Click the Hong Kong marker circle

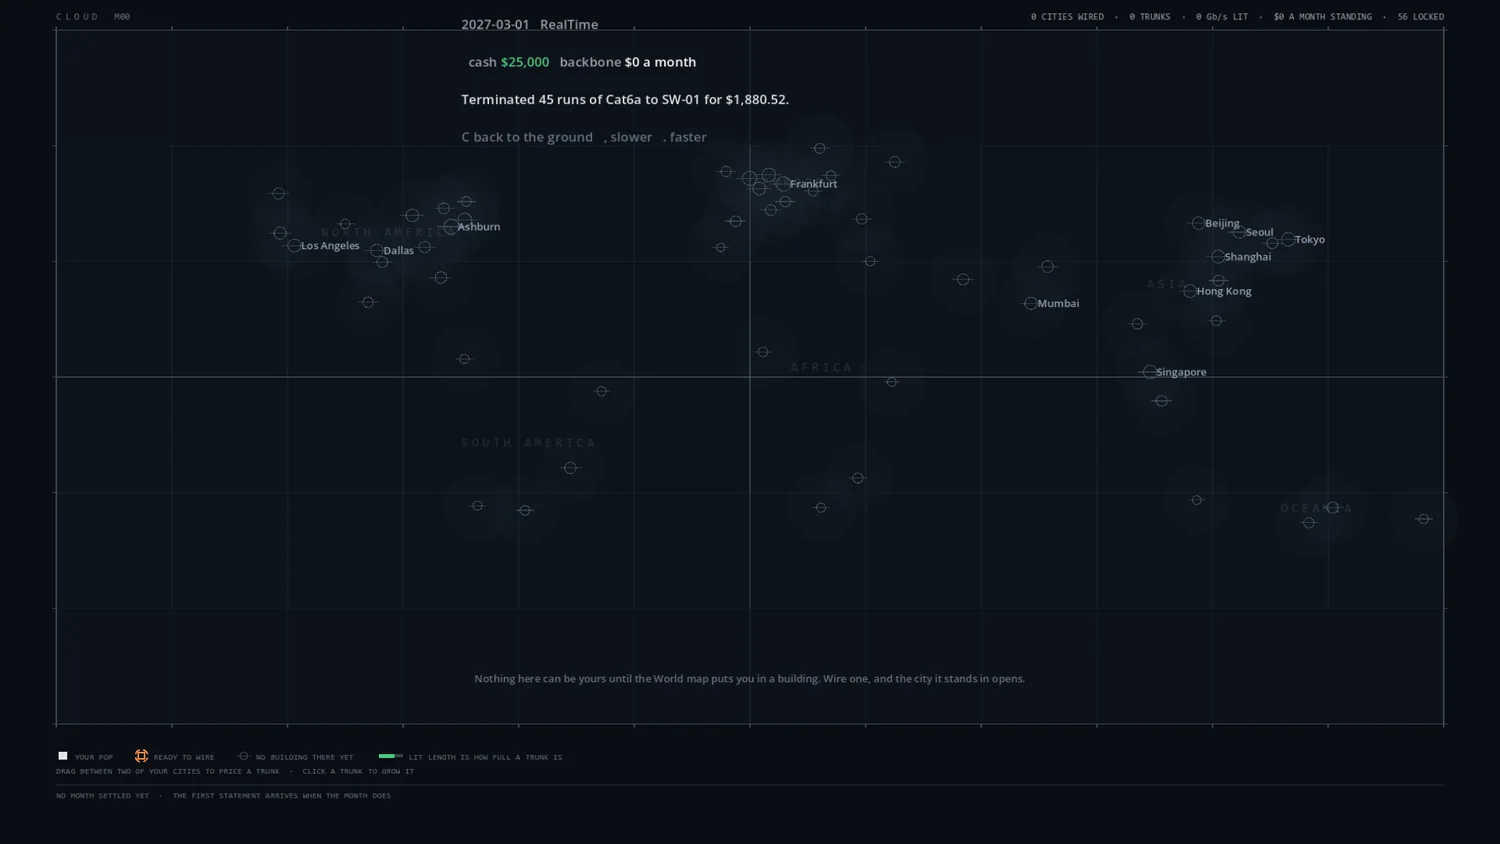click(x=1190, y=291)
